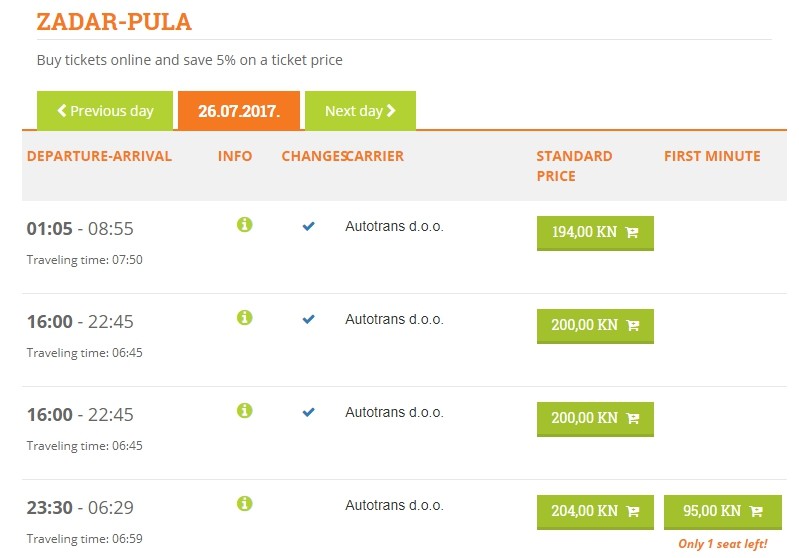Click the First Minute column header
This screenshot has width=799, height=558.
712,156
